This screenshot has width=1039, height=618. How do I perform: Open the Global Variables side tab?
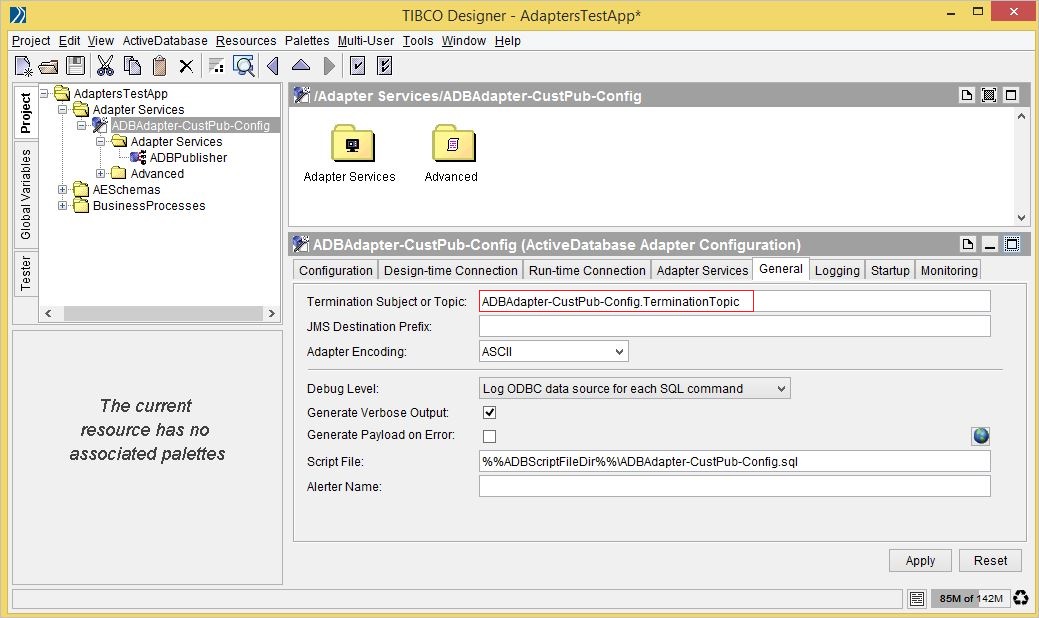pyautogui.click(x=26, y=194)
